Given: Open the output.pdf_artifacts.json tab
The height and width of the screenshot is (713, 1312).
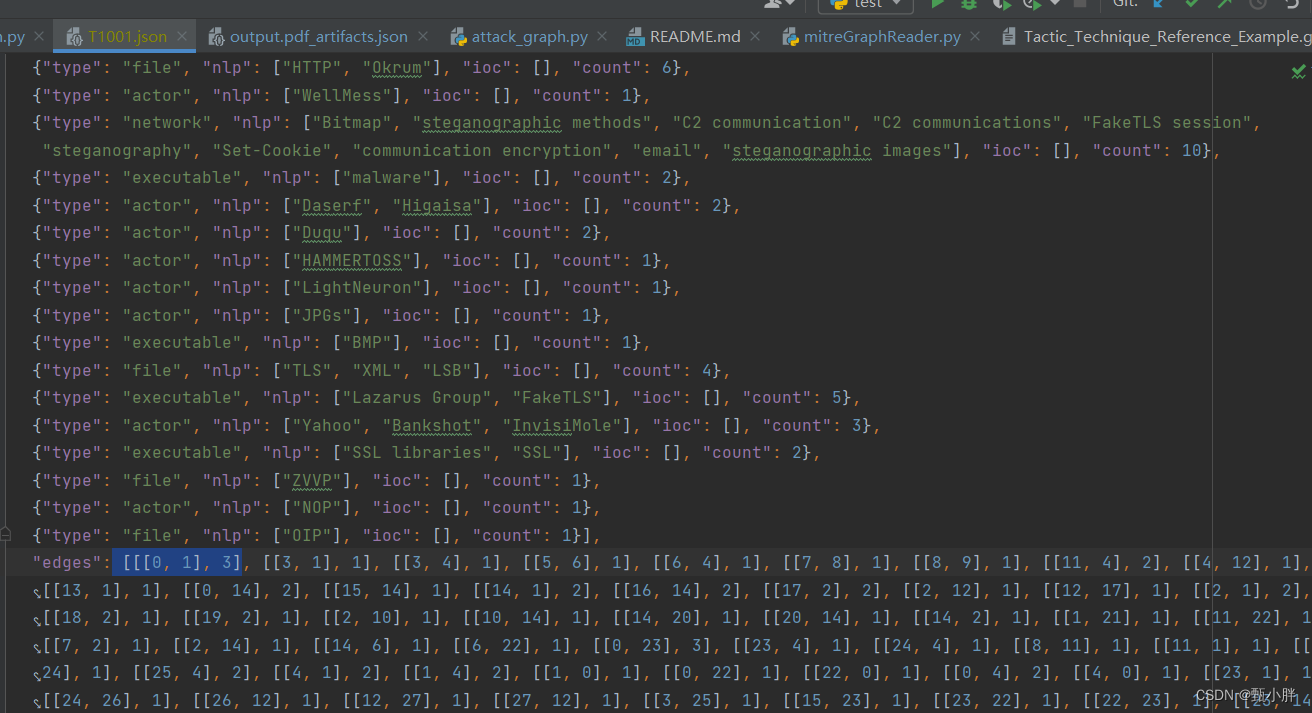Looking at the screenshot, I should click(x=318, y=37).
